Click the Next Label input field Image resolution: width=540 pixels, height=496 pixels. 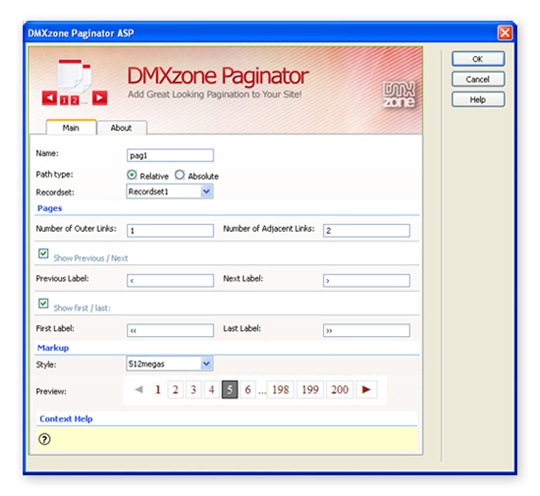366,280
